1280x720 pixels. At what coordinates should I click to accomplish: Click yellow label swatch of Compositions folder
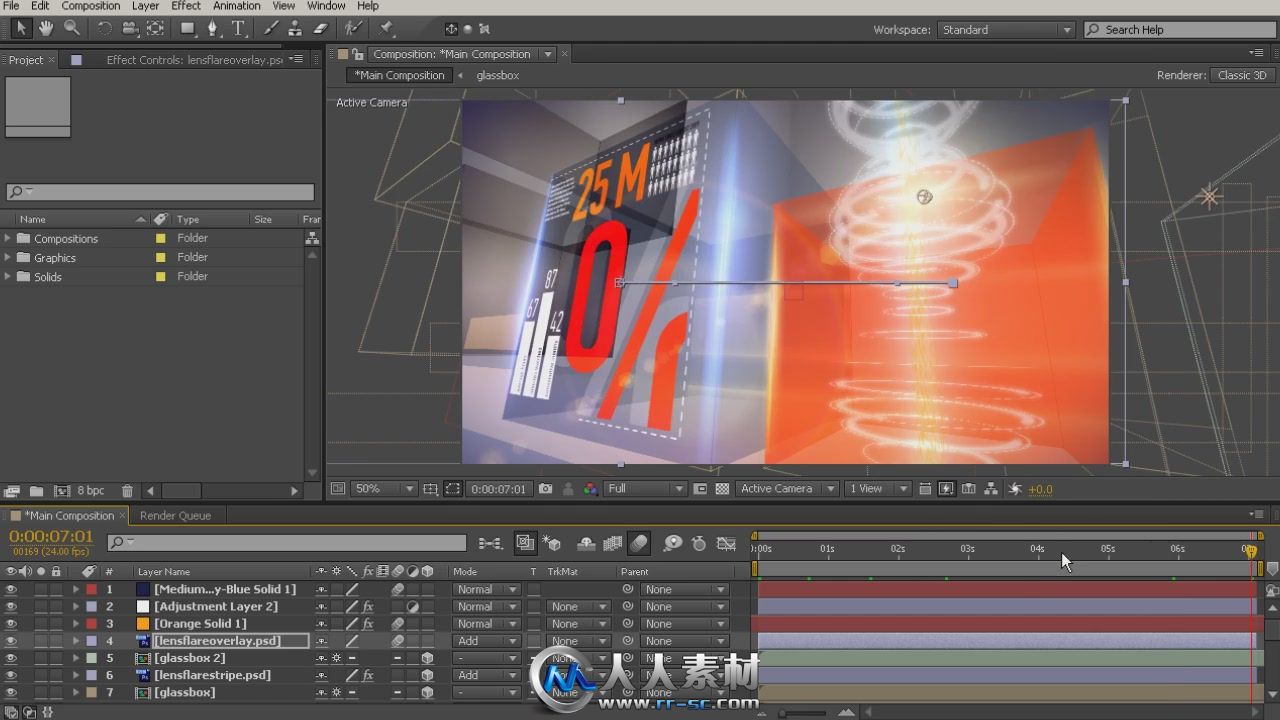[160, 239]
